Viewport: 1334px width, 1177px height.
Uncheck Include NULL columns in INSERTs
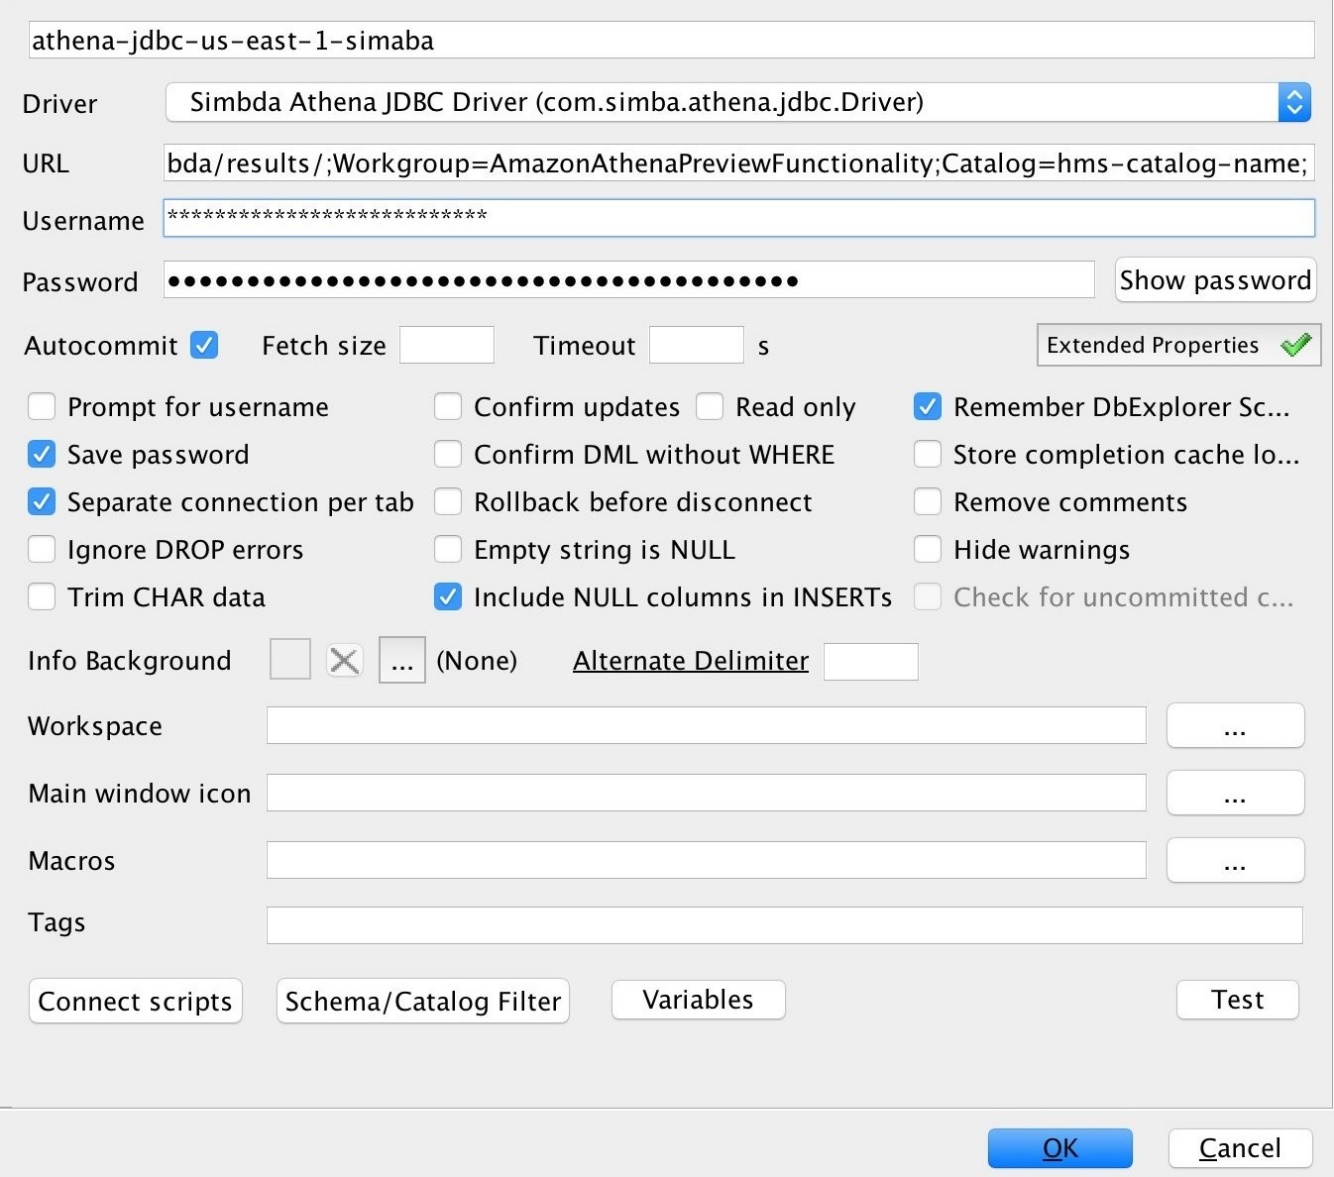tap(448, 597)
